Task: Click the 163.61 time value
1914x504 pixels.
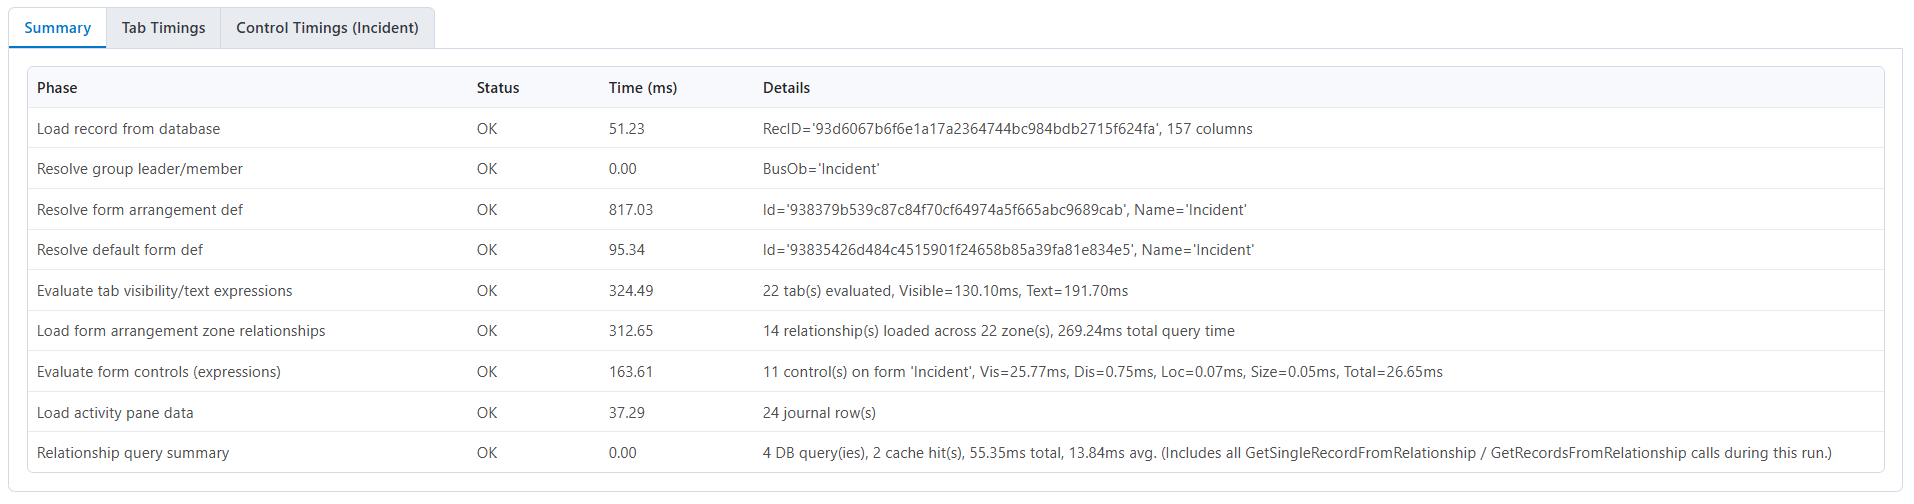Action: tap(631, 372)
